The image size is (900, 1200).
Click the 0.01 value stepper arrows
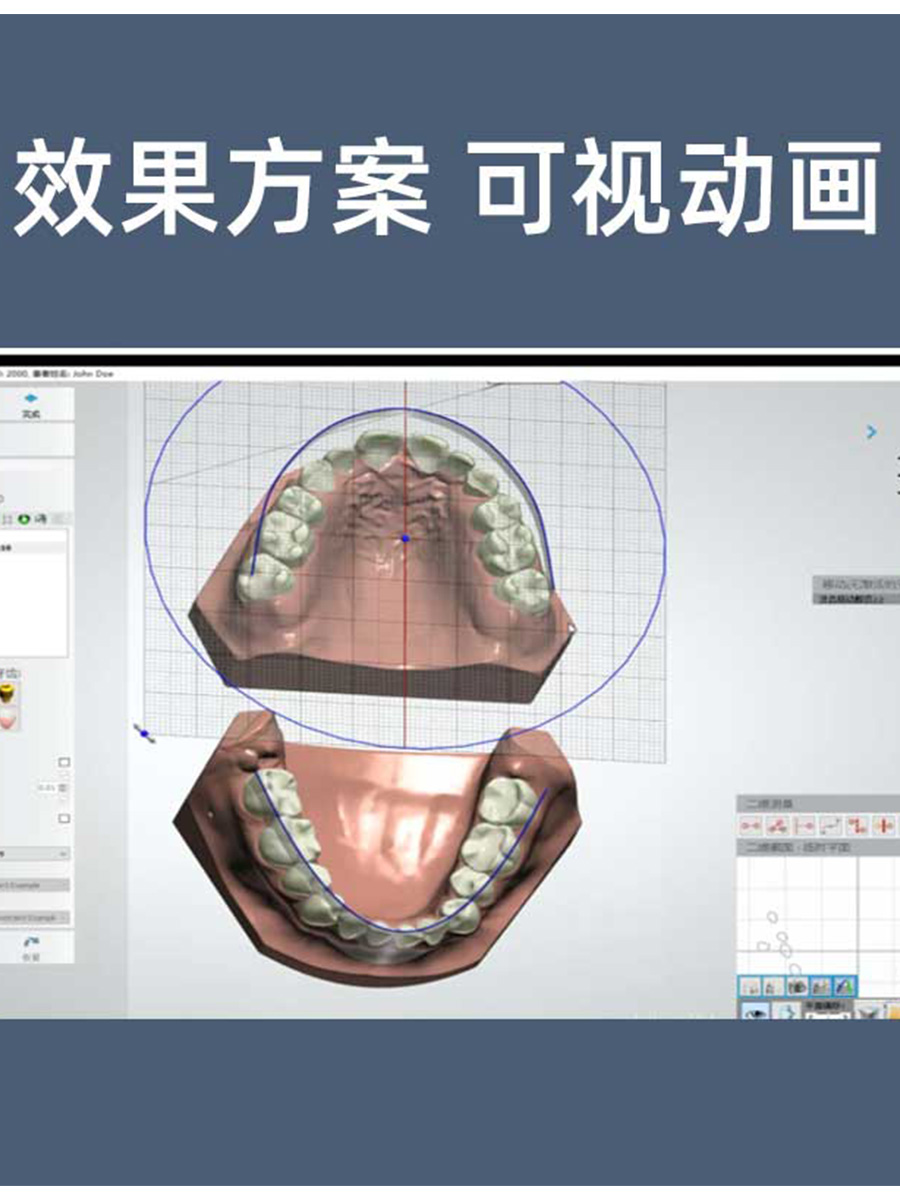[64, 788]
